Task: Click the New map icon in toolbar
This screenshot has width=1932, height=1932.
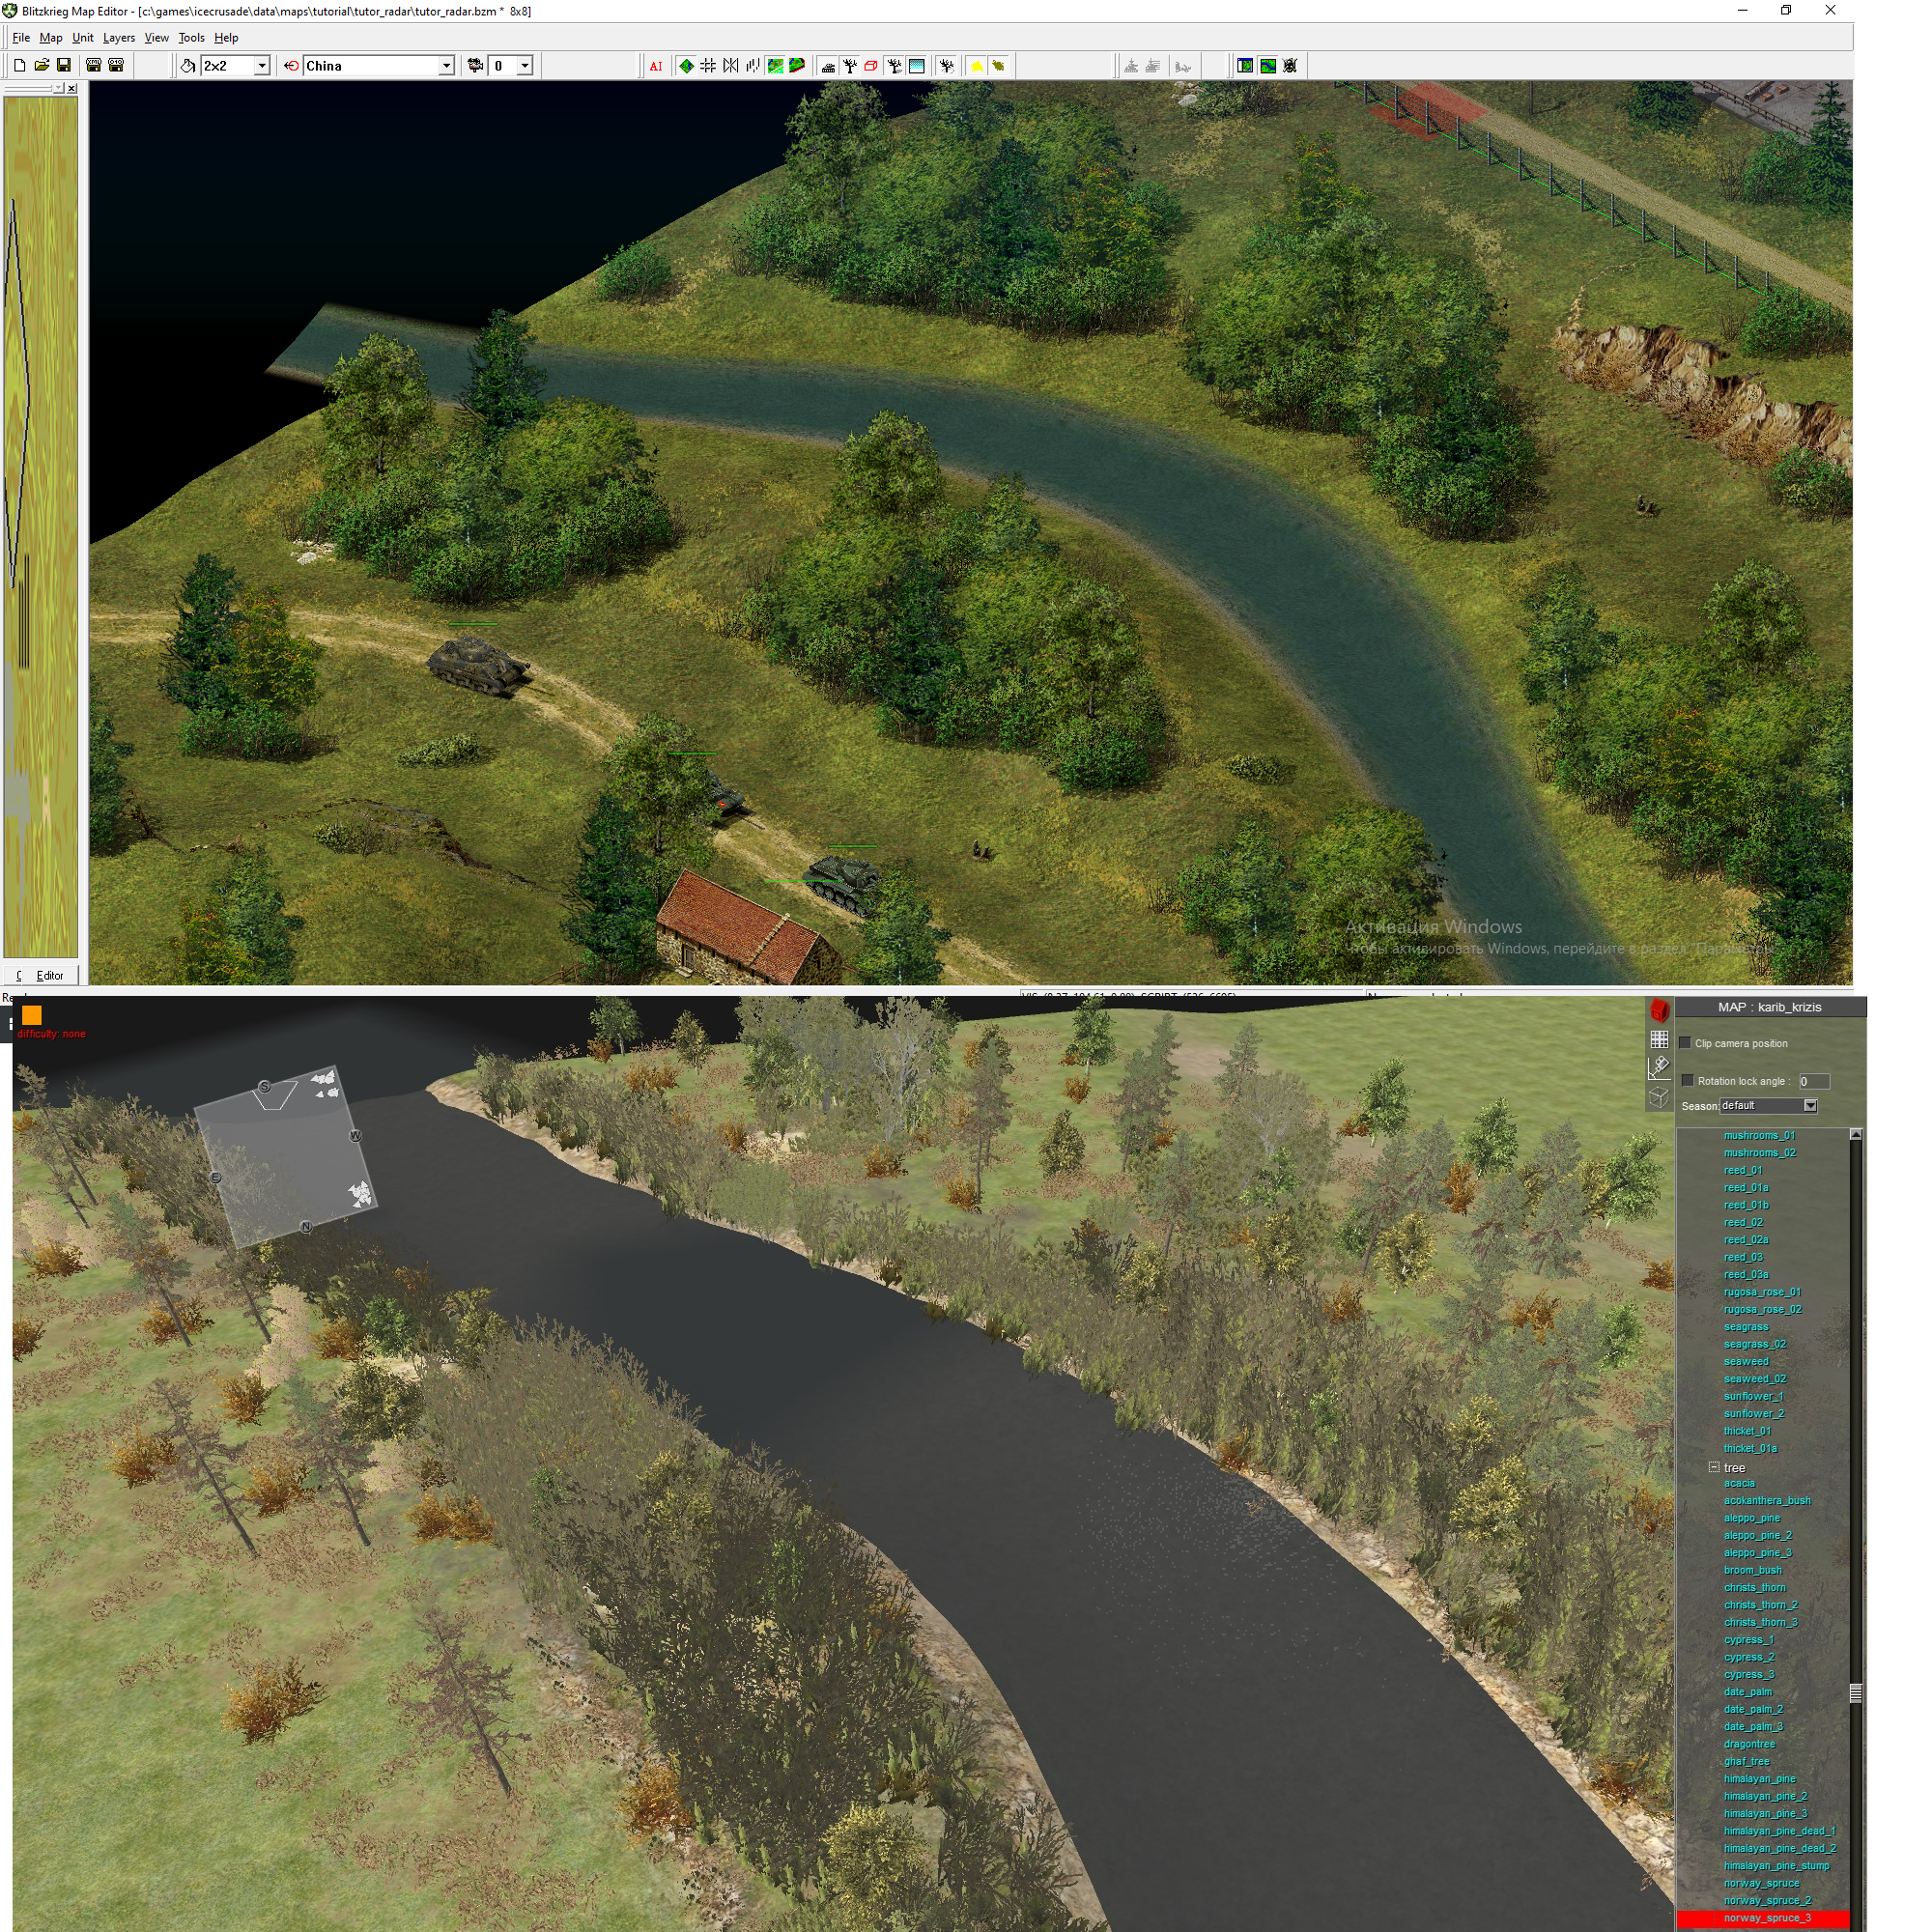Action: 19,66
